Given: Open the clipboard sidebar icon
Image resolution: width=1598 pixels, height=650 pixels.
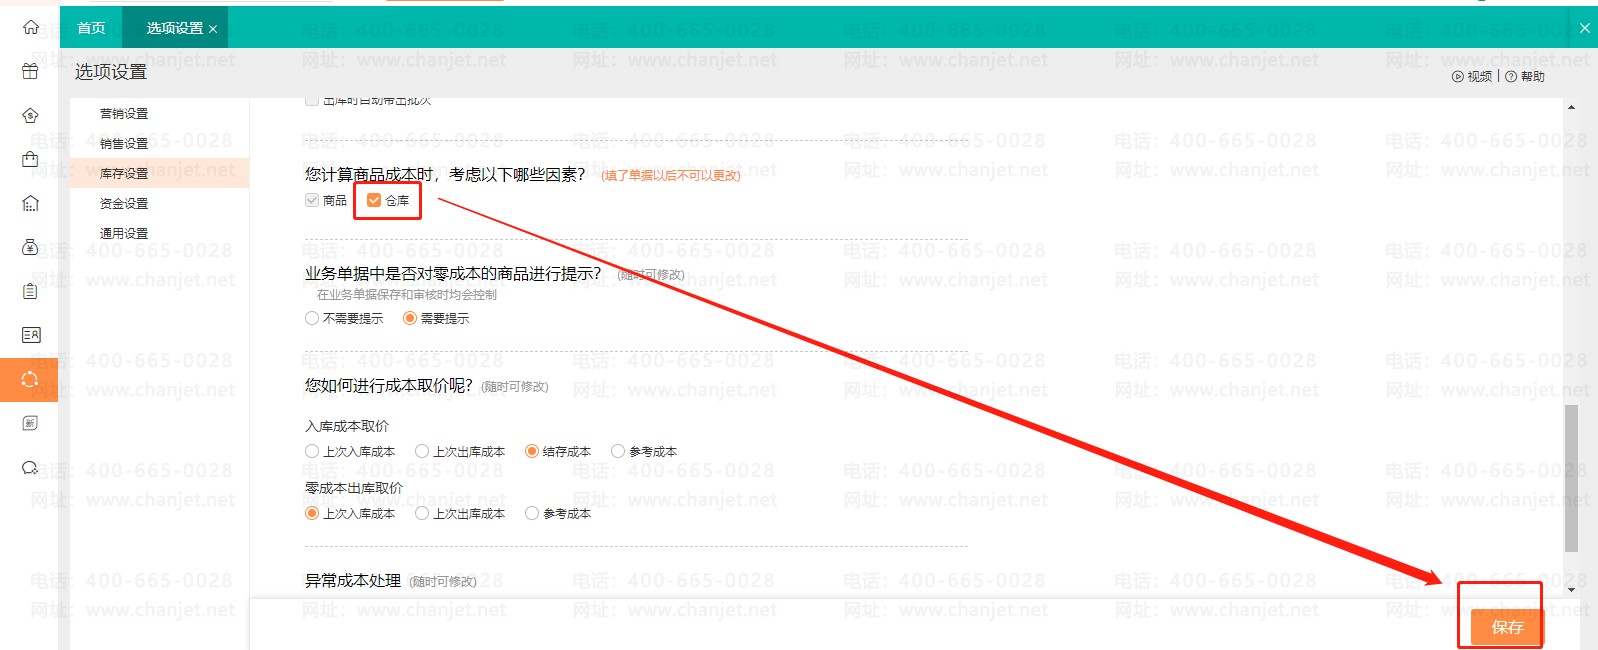Looking at the screenshot, I should [x=30, y=291].
